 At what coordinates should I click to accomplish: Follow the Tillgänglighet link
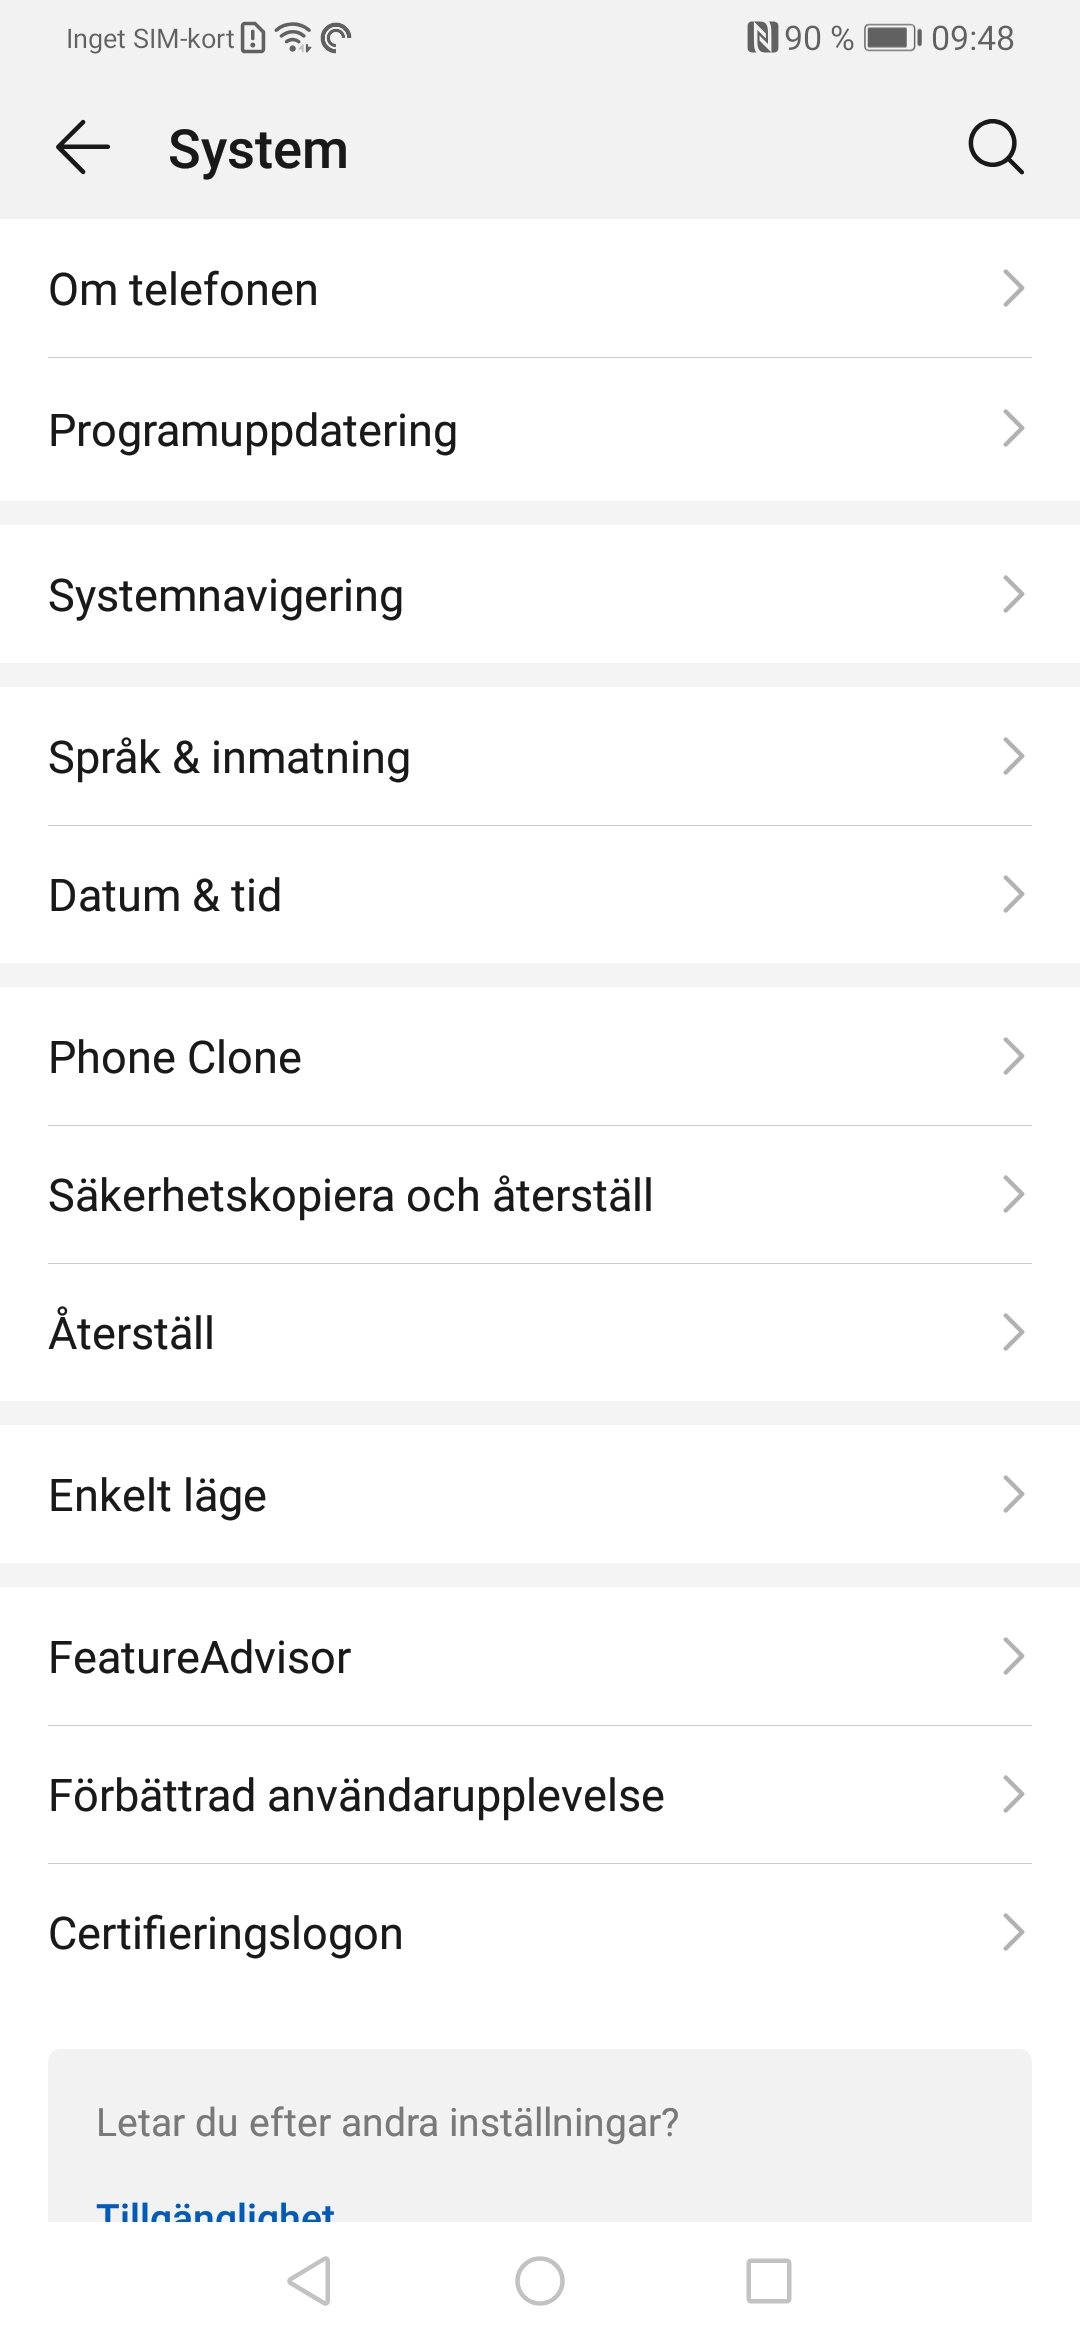tap(215, 2210)
